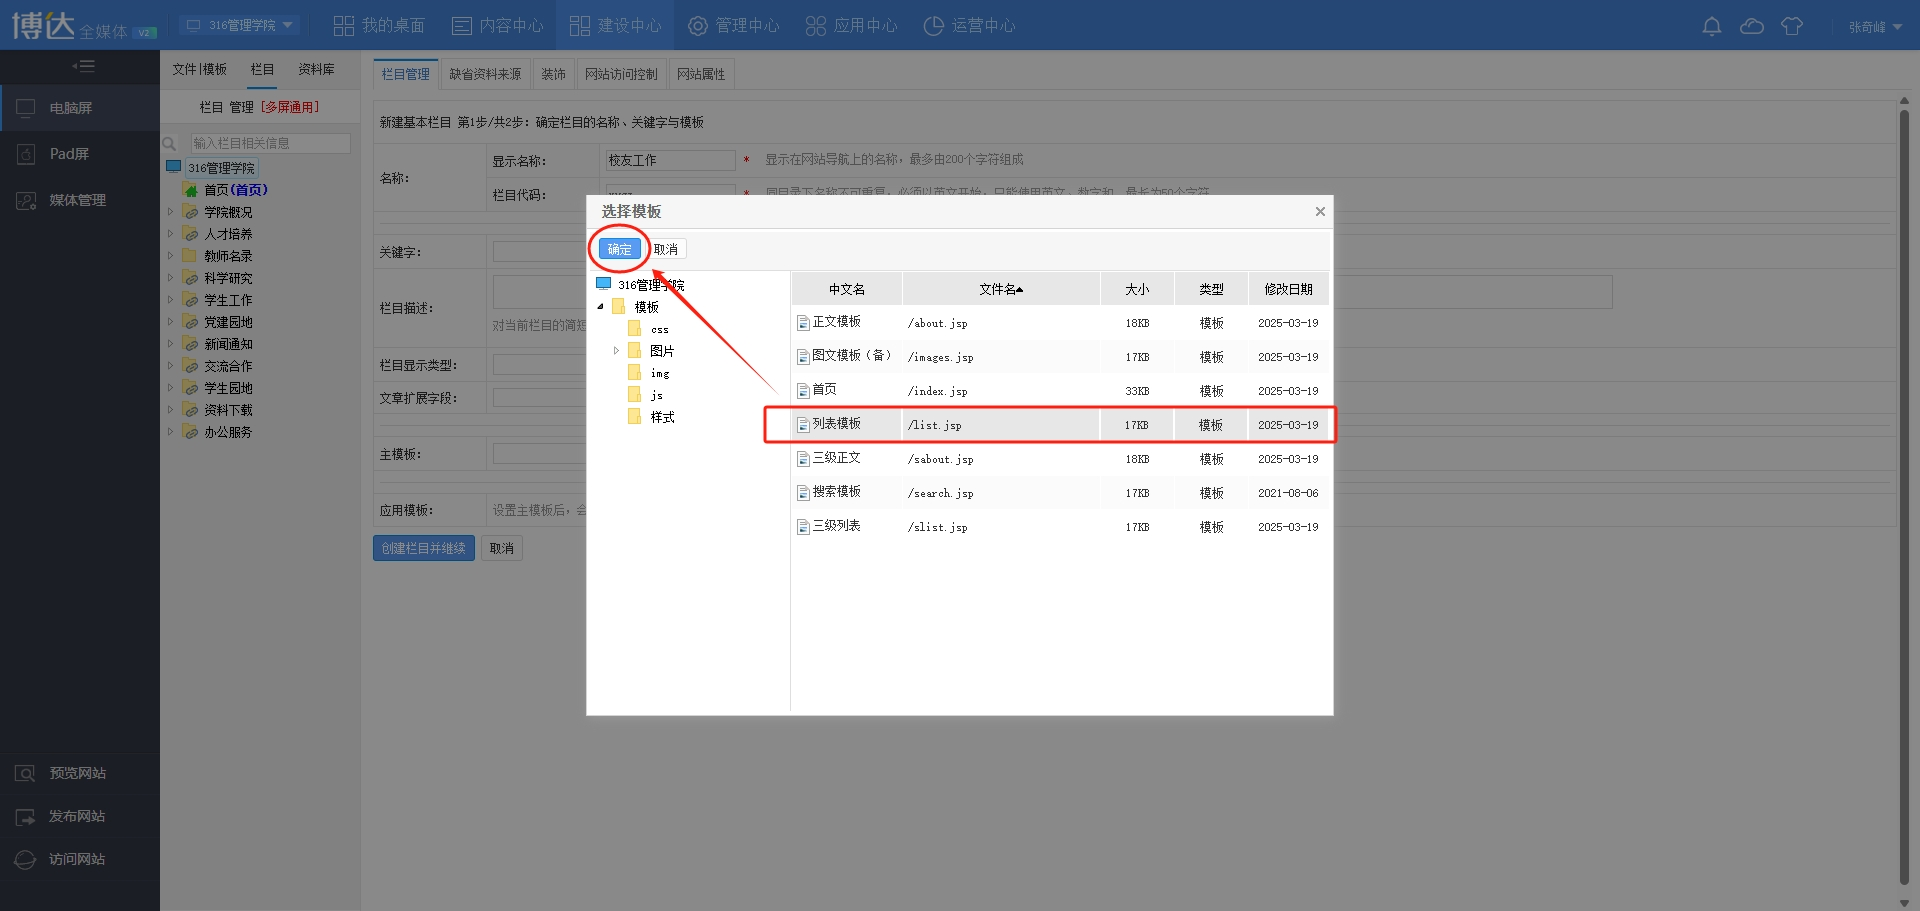Viewport: 1920px width, 911px height.
Task: Close the 选择模板 dialog
Action: click(x=1320, y=211)
